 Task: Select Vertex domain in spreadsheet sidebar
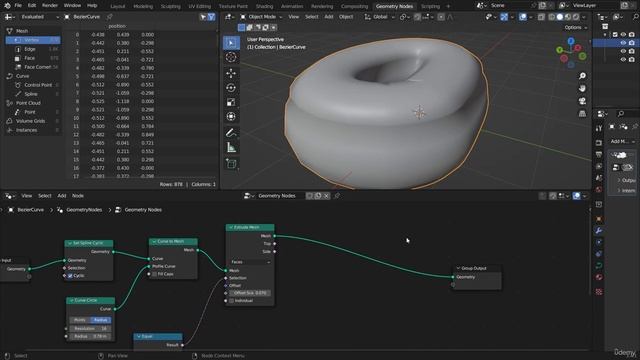tap(33, 40)
